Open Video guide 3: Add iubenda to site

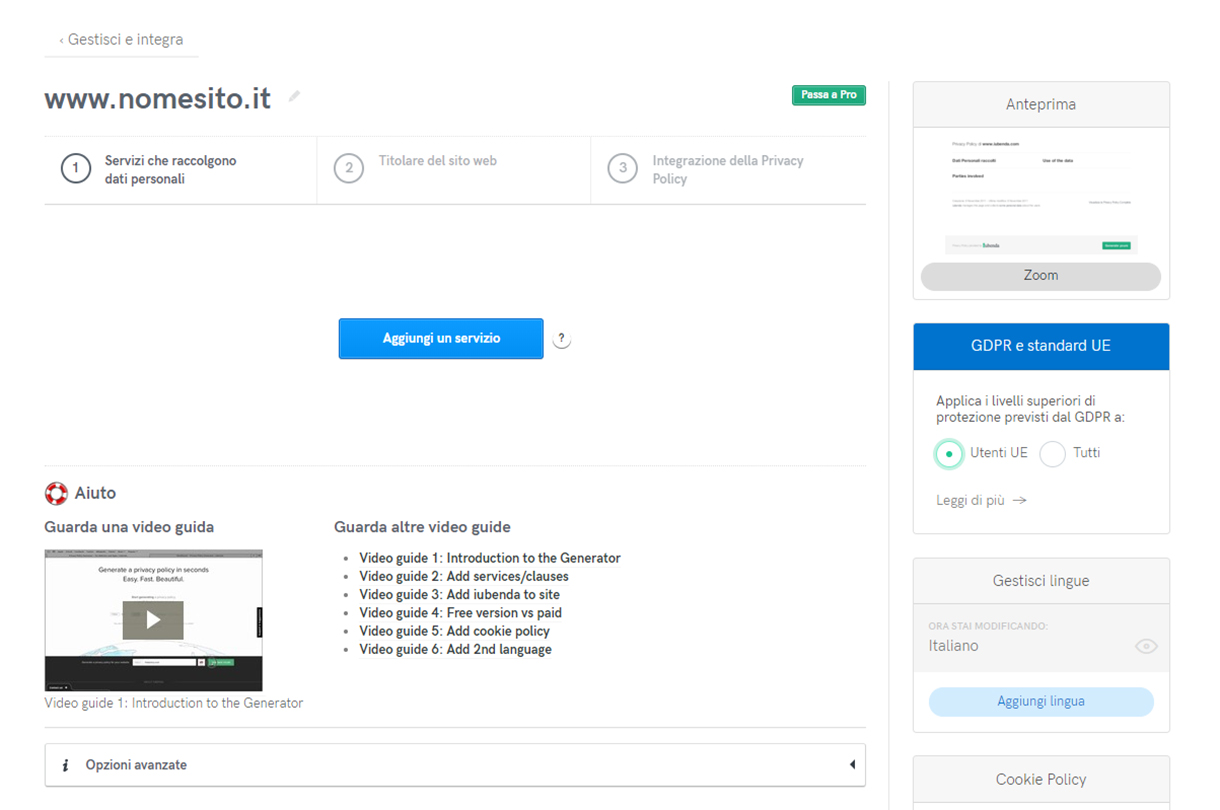(x=460, y=594)
